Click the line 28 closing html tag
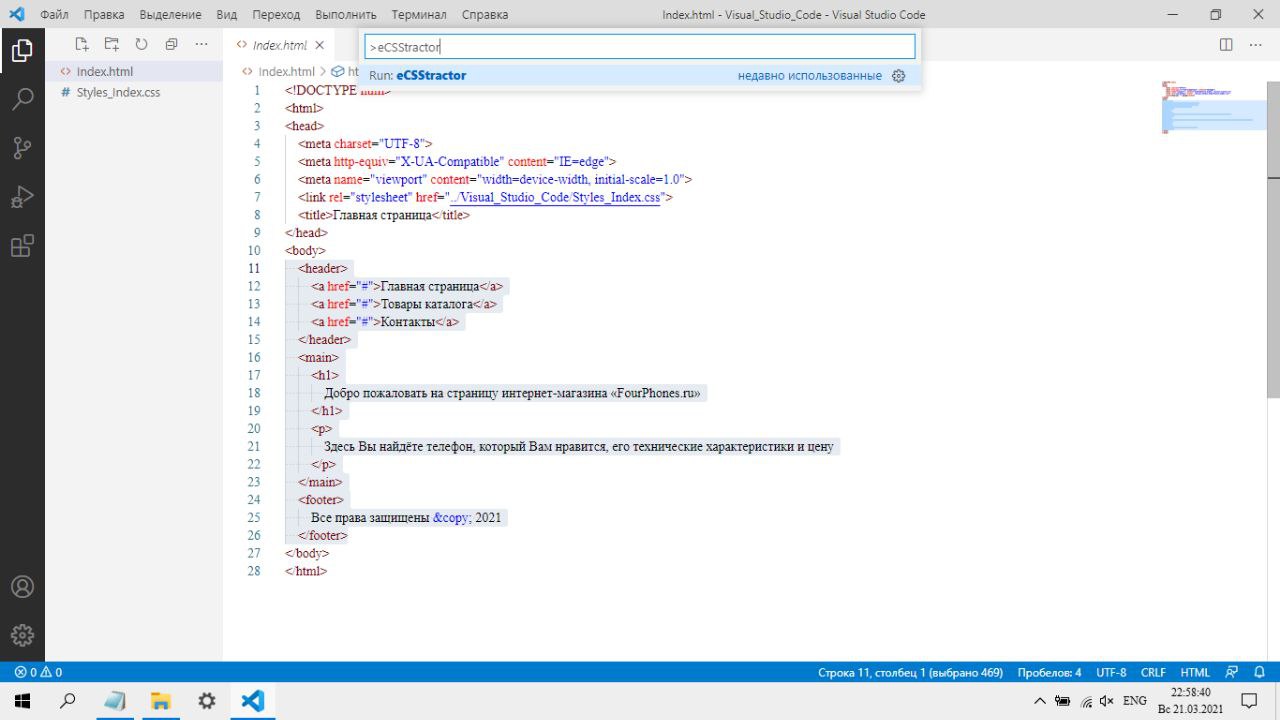Screen dimensions: 1280x720 coord(306,571)
